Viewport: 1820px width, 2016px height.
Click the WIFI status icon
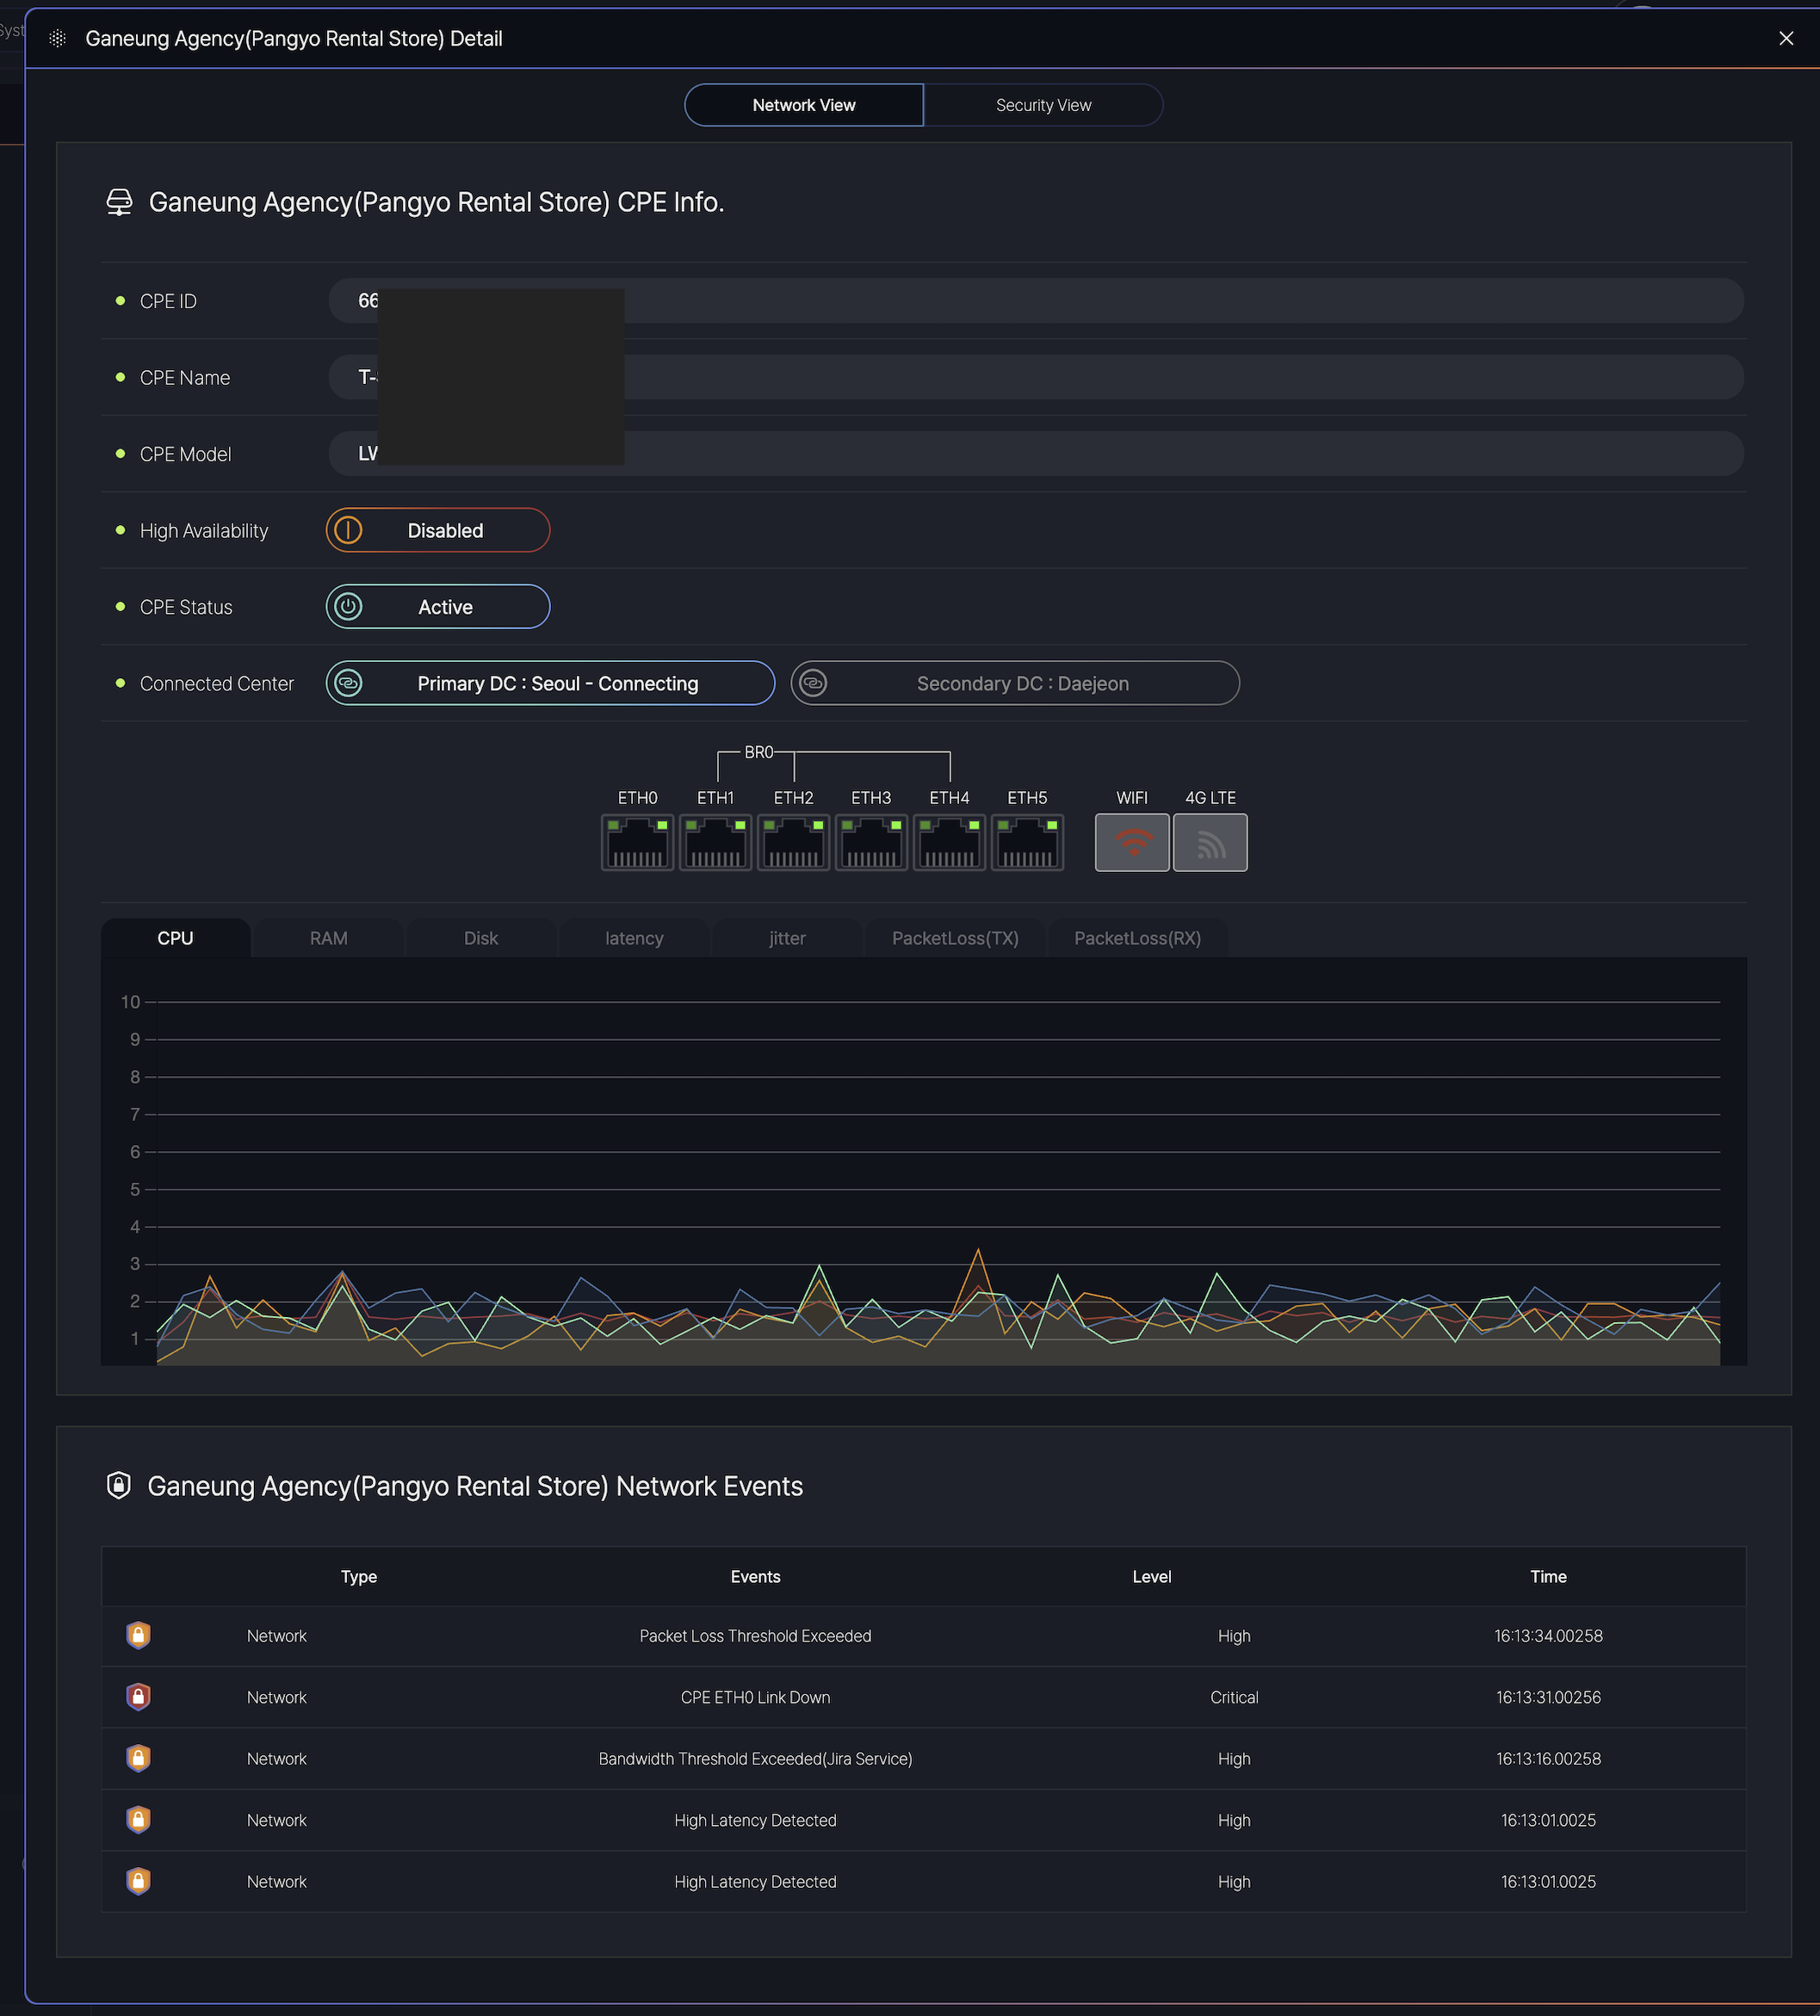point(1131,842)
